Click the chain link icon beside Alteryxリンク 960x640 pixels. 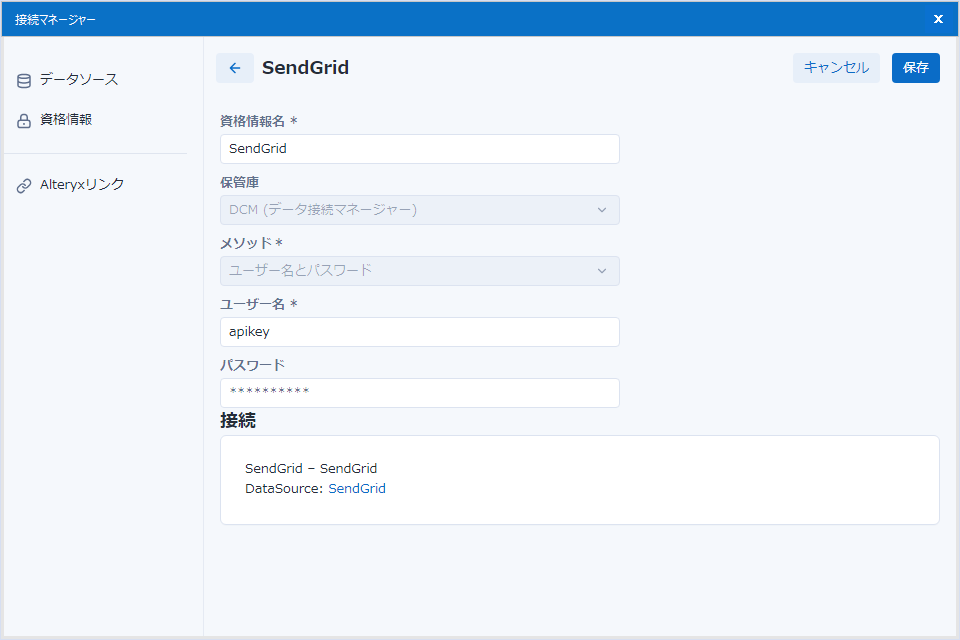[x=24, y=186]
